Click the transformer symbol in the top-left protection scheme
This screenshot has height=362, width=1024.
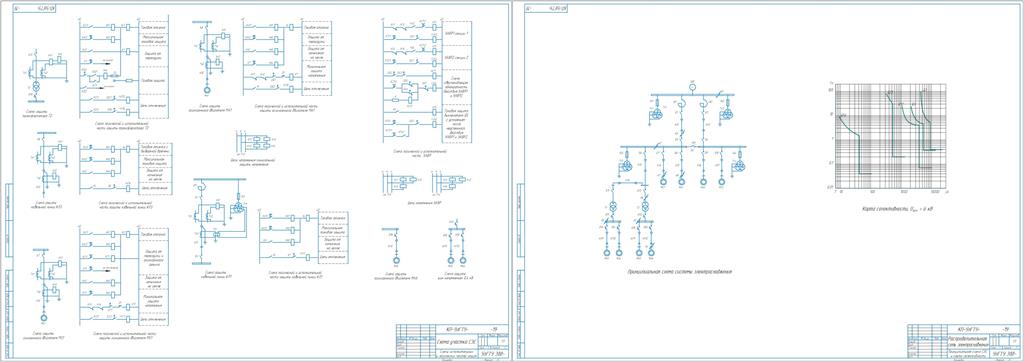pyautogui.click(x=37, y=87)
